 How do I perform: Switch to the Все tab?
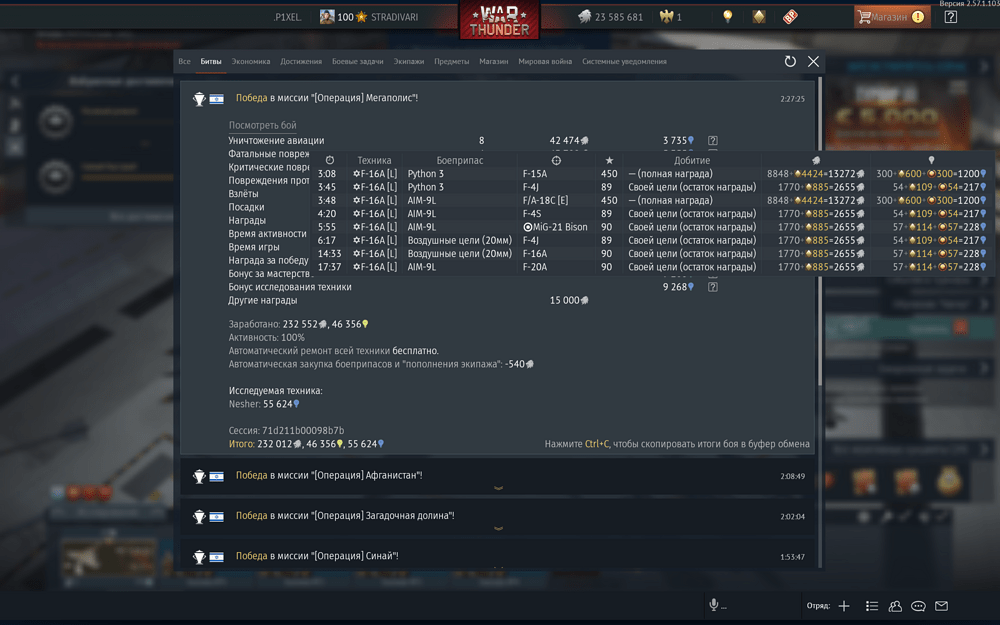click(184, 62)
